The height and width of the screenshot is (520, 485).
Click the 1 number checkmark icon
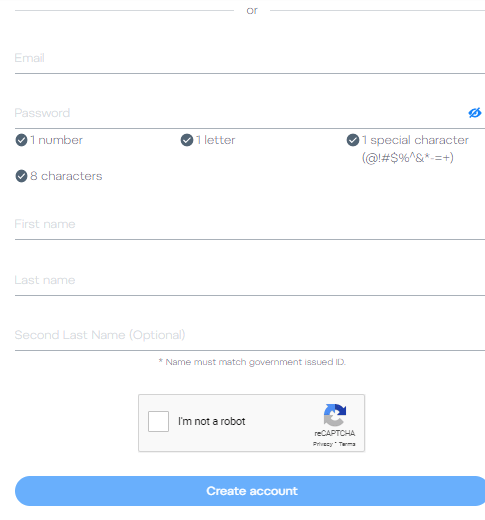tap(21, 140)
